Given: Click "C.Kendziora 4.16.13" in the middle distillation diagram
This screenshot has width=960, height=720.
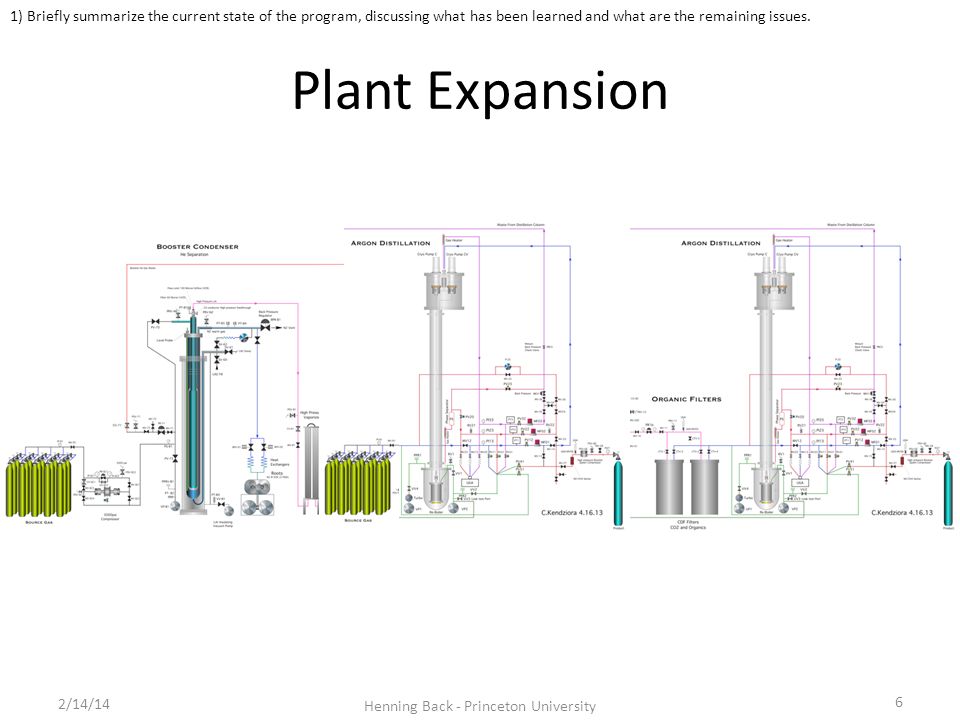Looking at the screenshot, I should 572,512.
